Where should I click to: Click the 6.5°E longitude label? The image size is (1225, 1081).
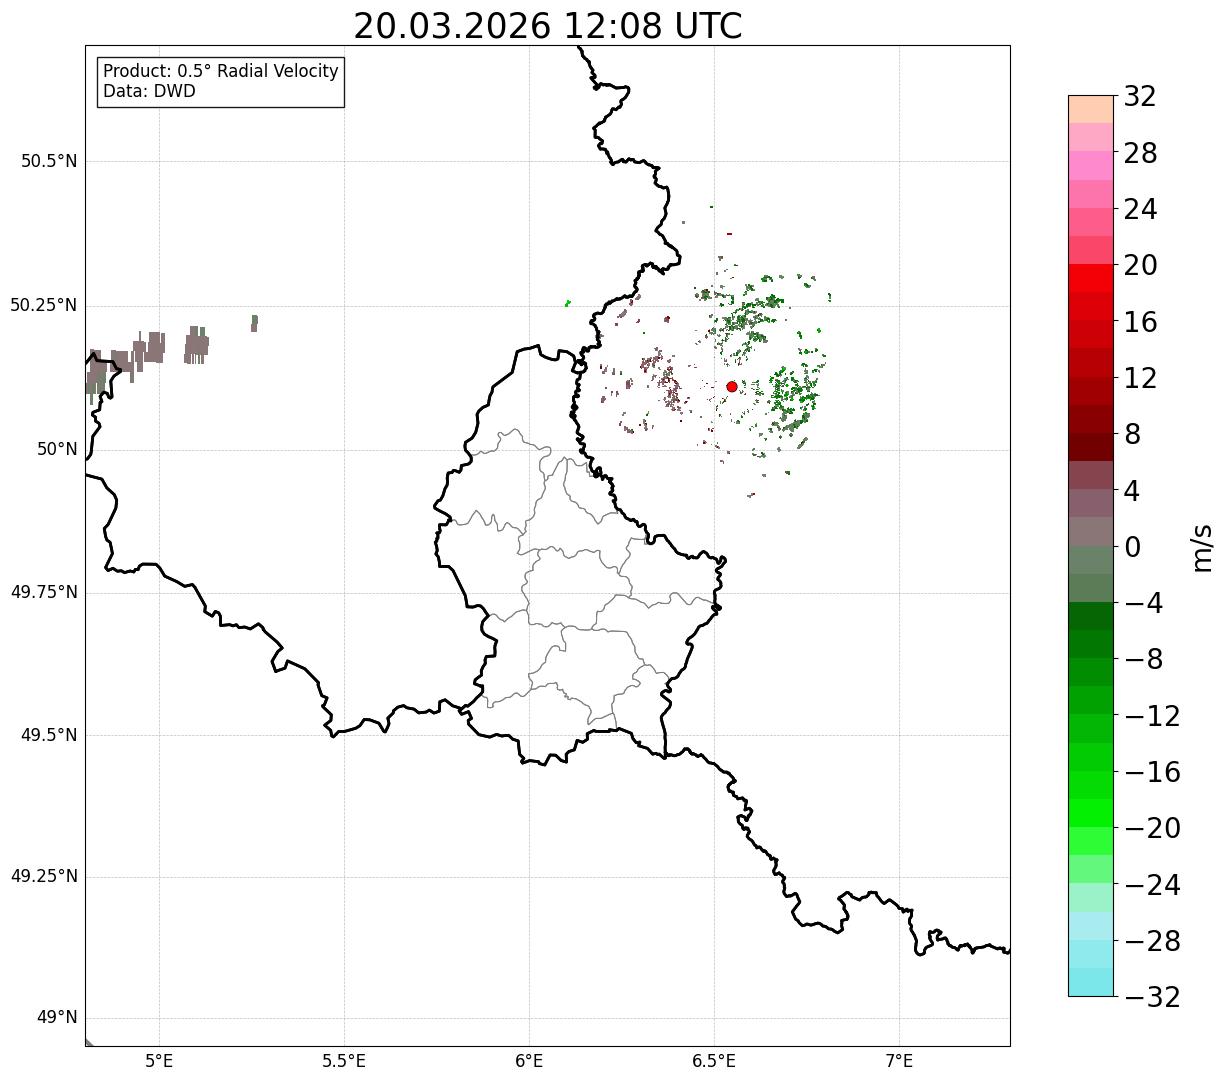(x=714, y=1061)
